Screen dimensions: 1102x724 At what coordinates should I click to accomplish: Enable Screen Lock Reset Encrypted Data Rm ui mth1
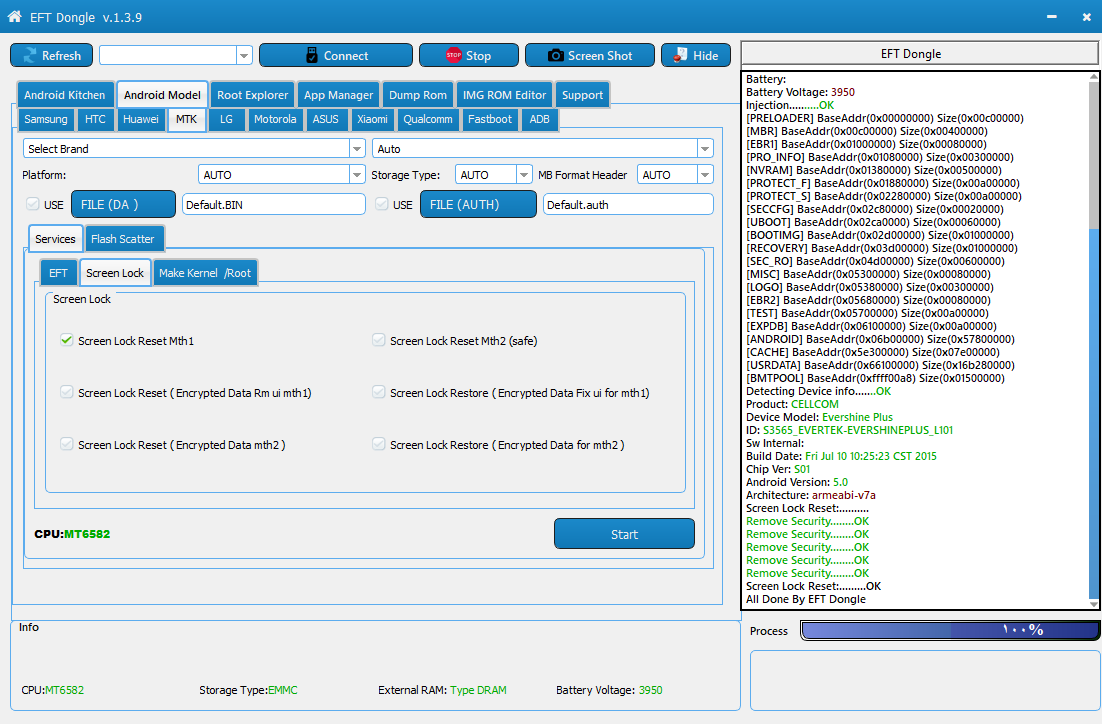(x=67, y=392)
